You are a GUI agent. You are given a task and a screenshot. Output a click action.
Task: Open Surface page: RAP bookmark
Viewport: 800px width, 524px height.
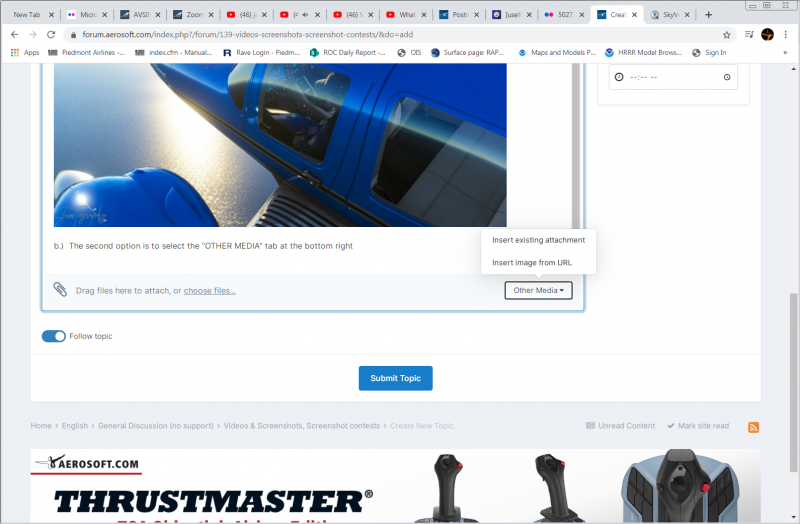[x=468, y=53]
